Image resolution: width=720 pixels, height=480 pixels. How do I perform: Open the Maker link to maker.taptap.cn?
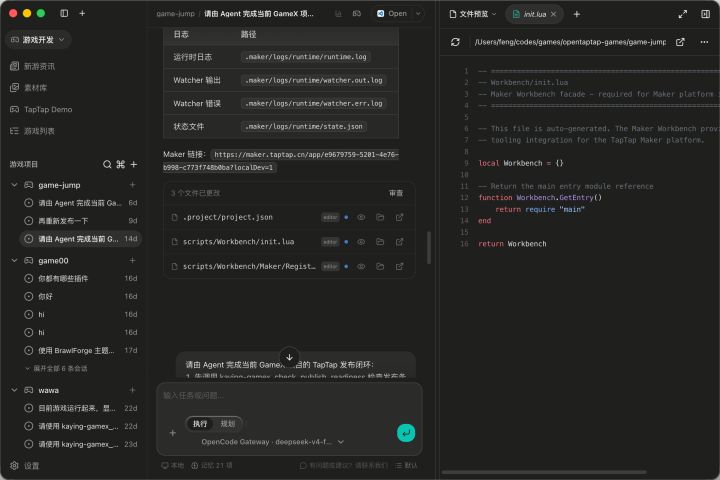tap(281, 161)
